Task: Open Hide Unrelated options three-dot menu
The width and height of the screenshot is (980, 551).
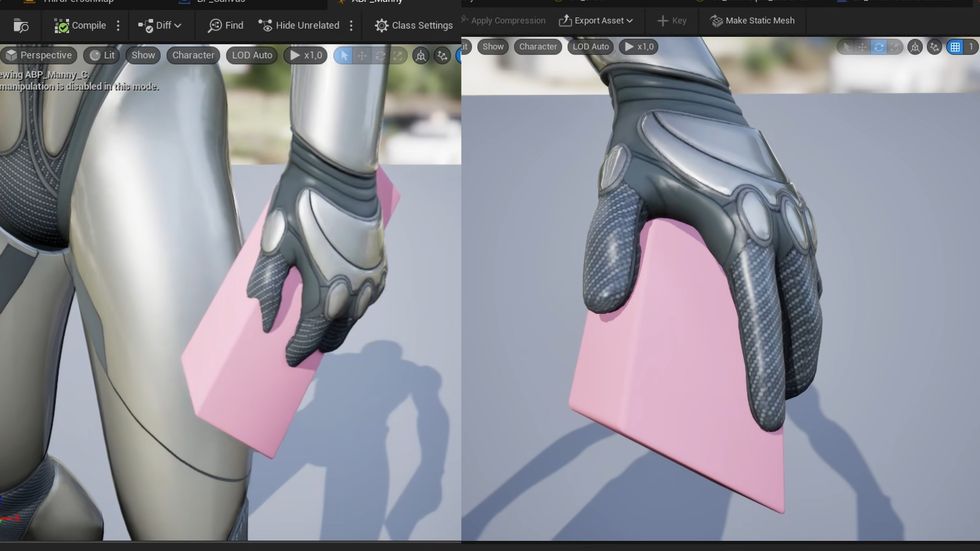Action: click(x=351, y=26)
